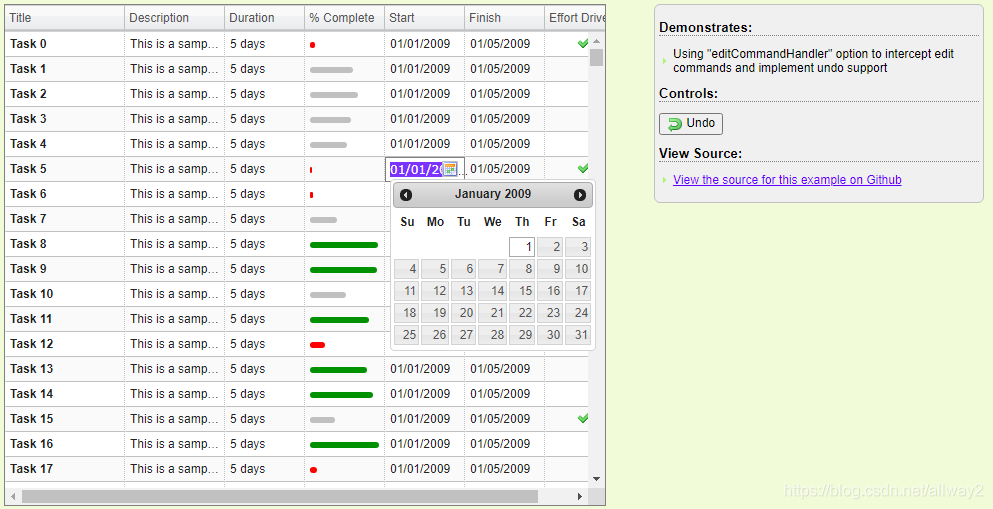Click the Start date input for Task 5

pyautogui.click(x=416, y=170)
